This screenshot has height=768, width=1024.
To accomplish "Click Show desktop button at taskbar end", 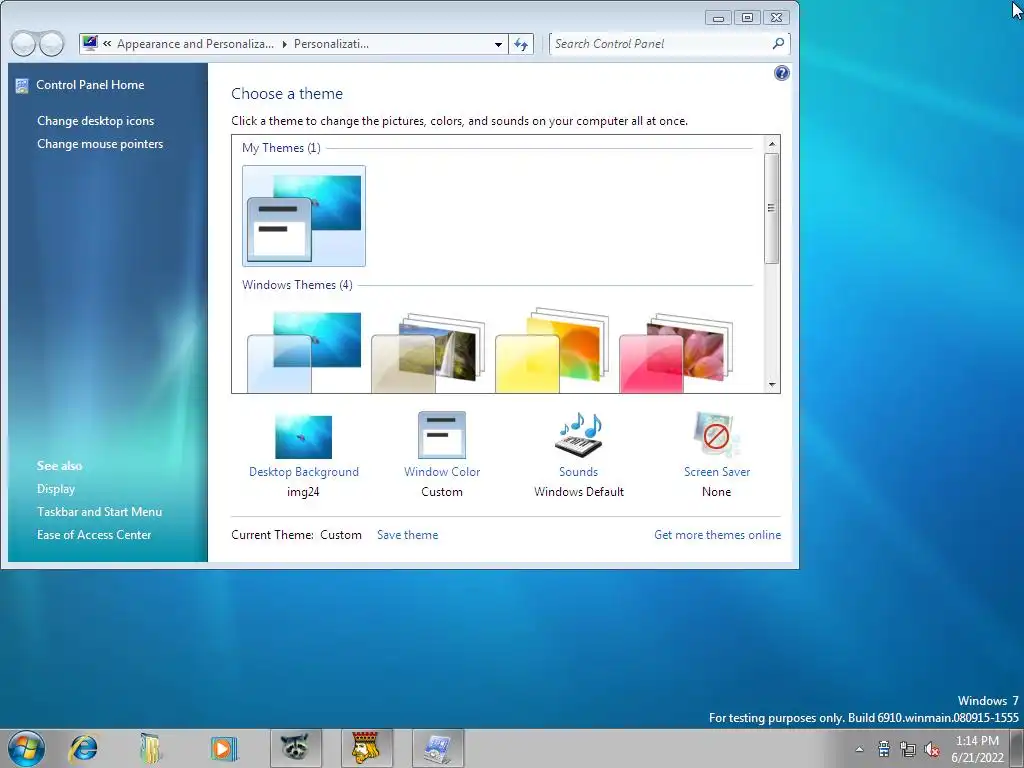I will (1017, 748).
